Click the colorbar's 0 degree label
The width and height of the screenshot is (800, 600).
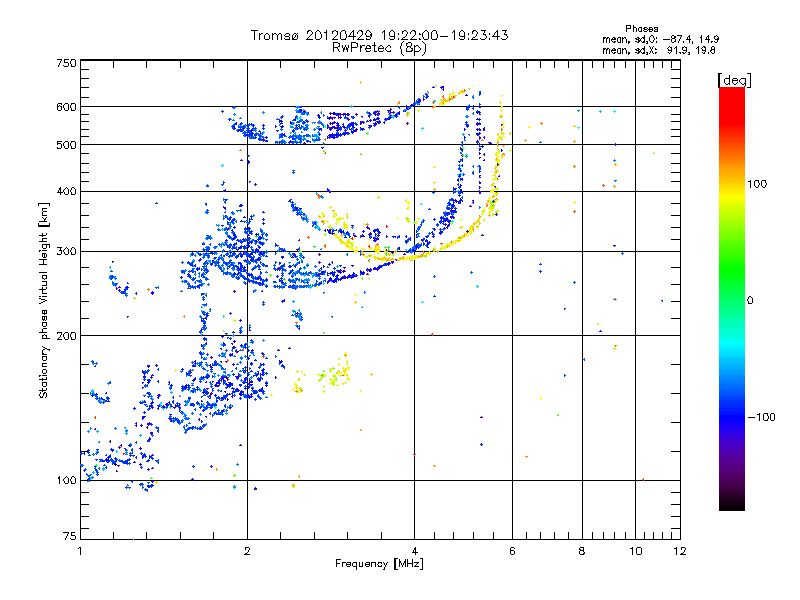(750, 301)
